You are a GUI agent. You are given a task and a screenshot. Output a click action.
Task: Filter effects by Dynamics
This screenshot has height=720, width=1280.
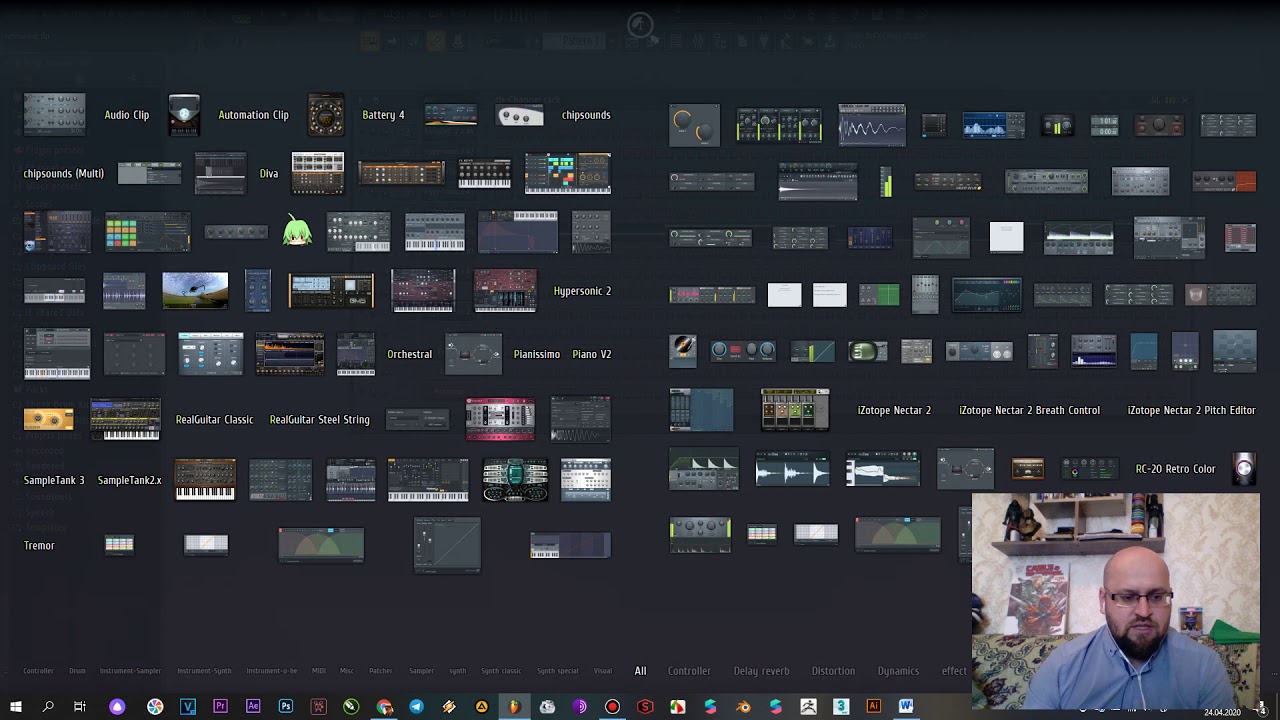pos(898,671)
